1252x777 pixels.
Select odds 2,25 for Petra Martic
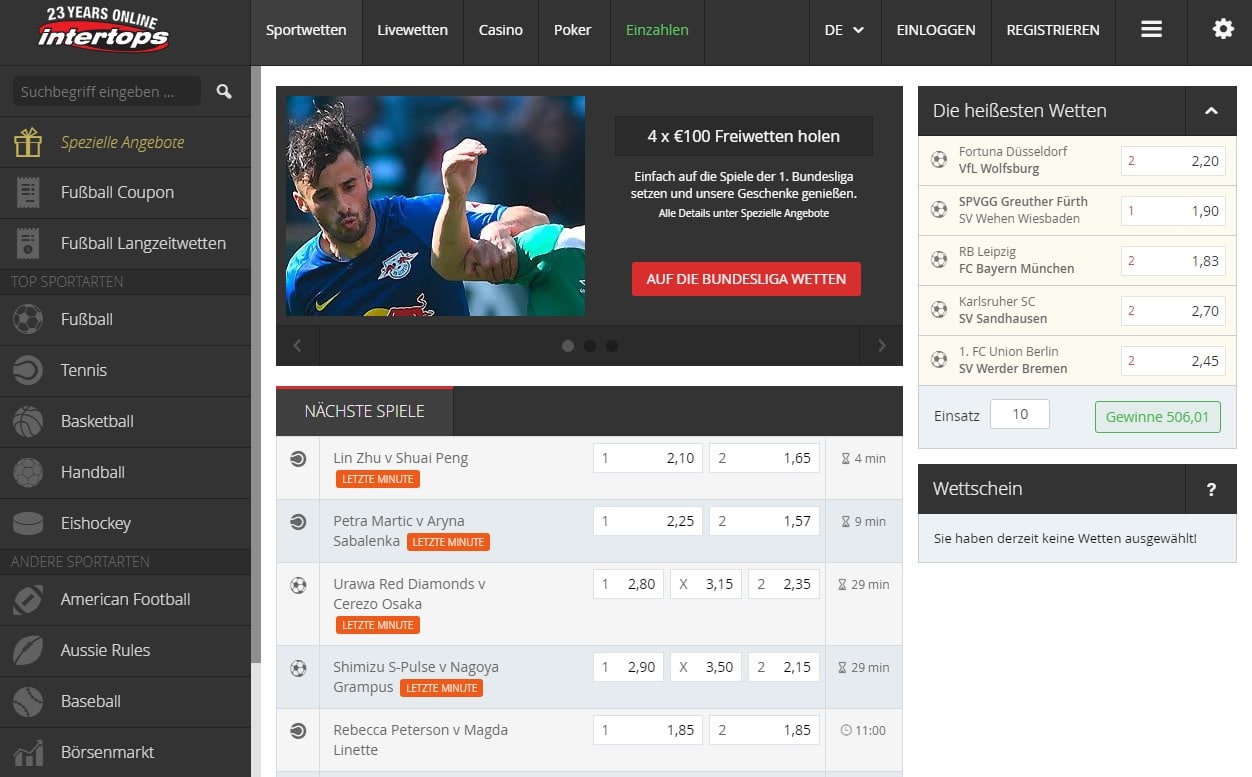pos(648,521)
